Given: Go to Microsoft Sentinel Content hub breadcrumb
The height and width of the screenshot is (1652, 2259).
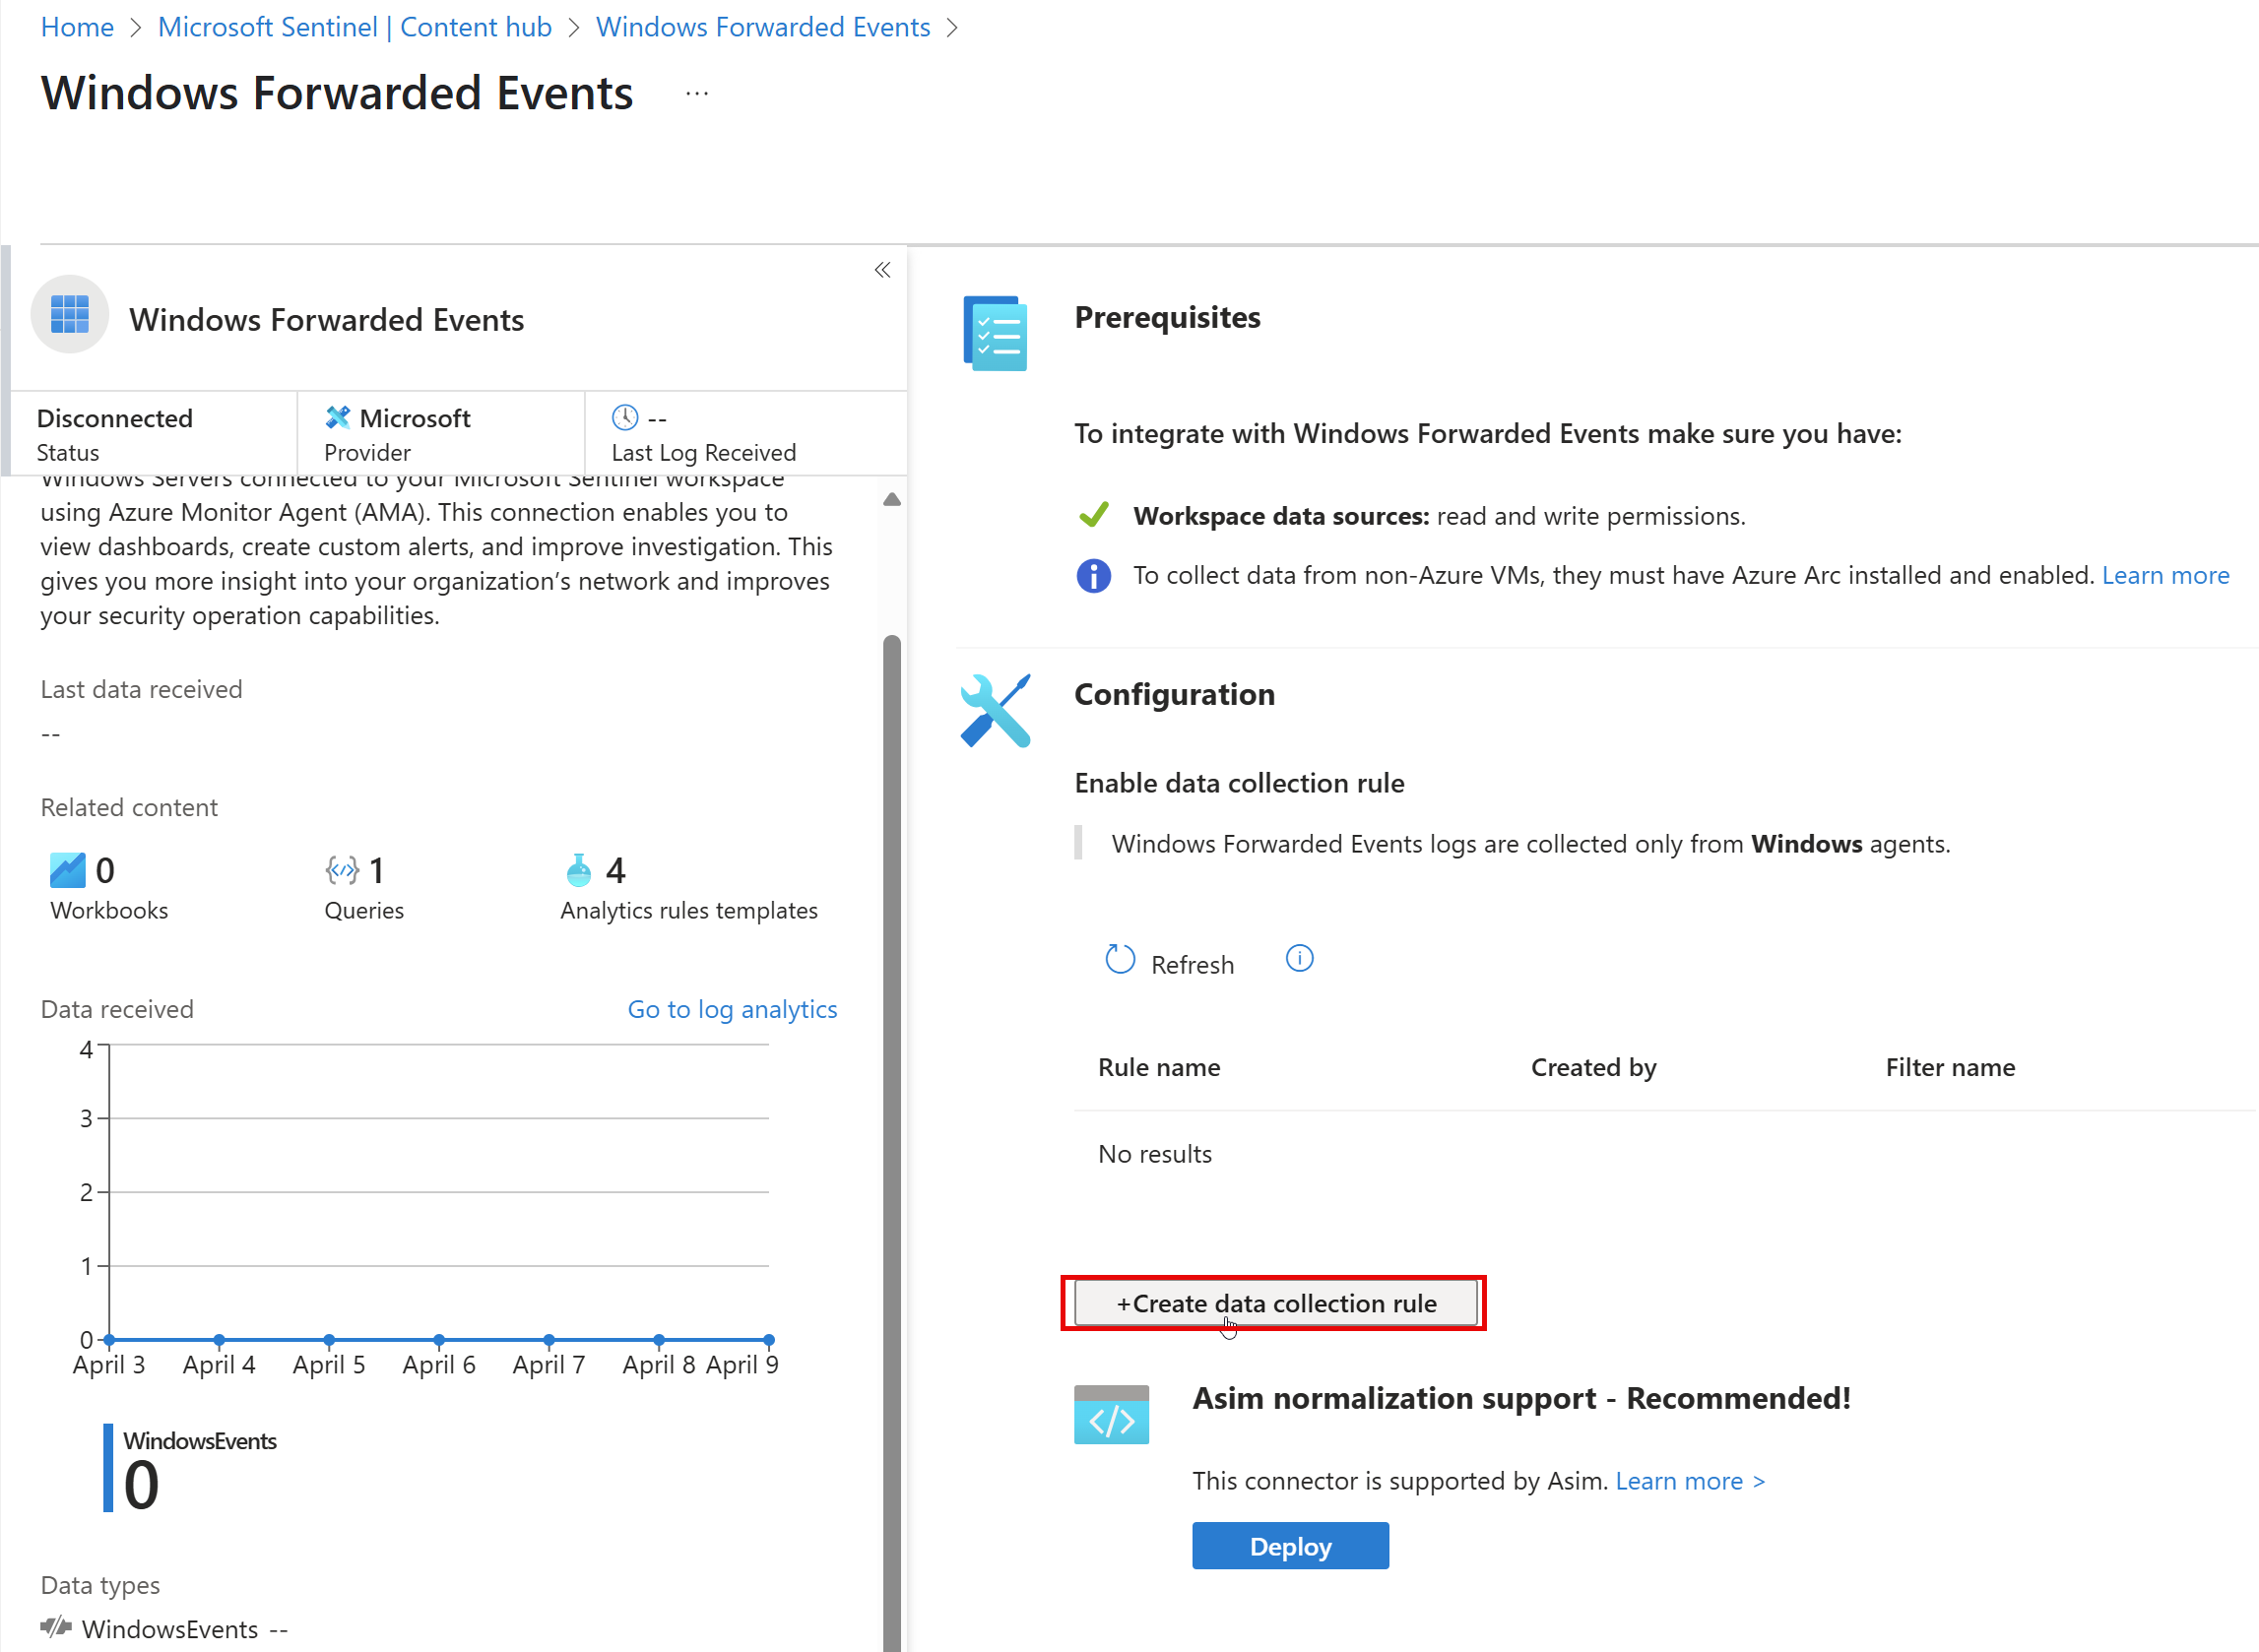Looking at the screenshot, I should pos(354,27).
